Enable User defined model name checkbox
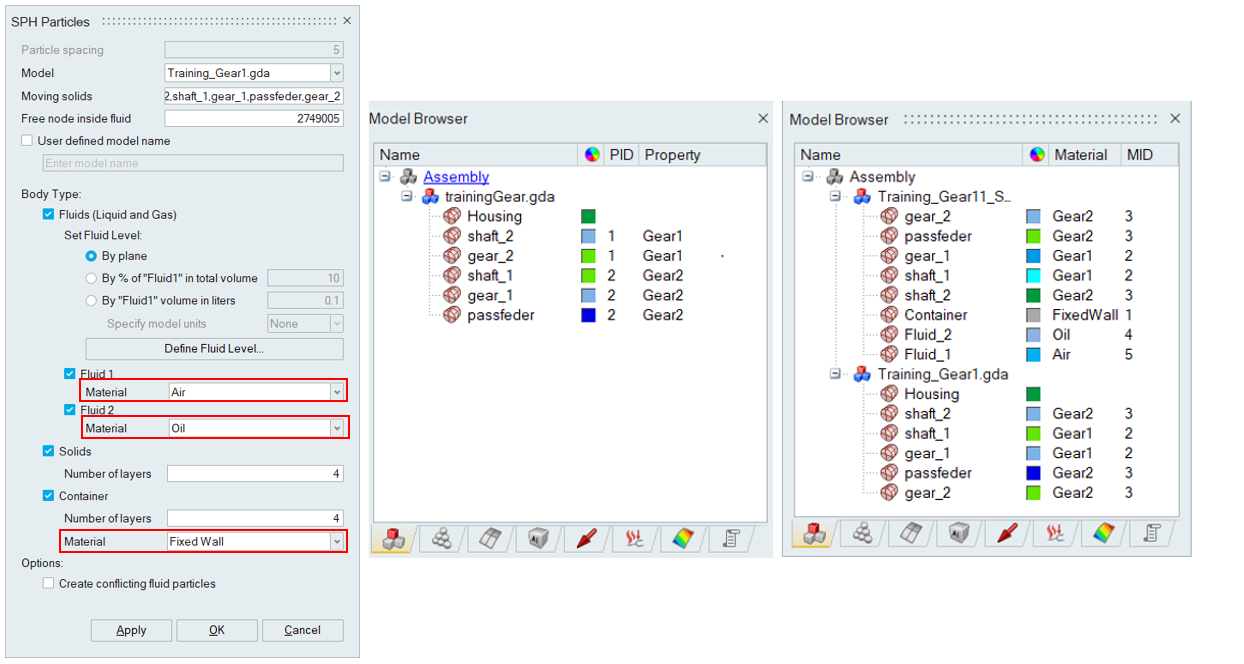 (x=28, y=141)
